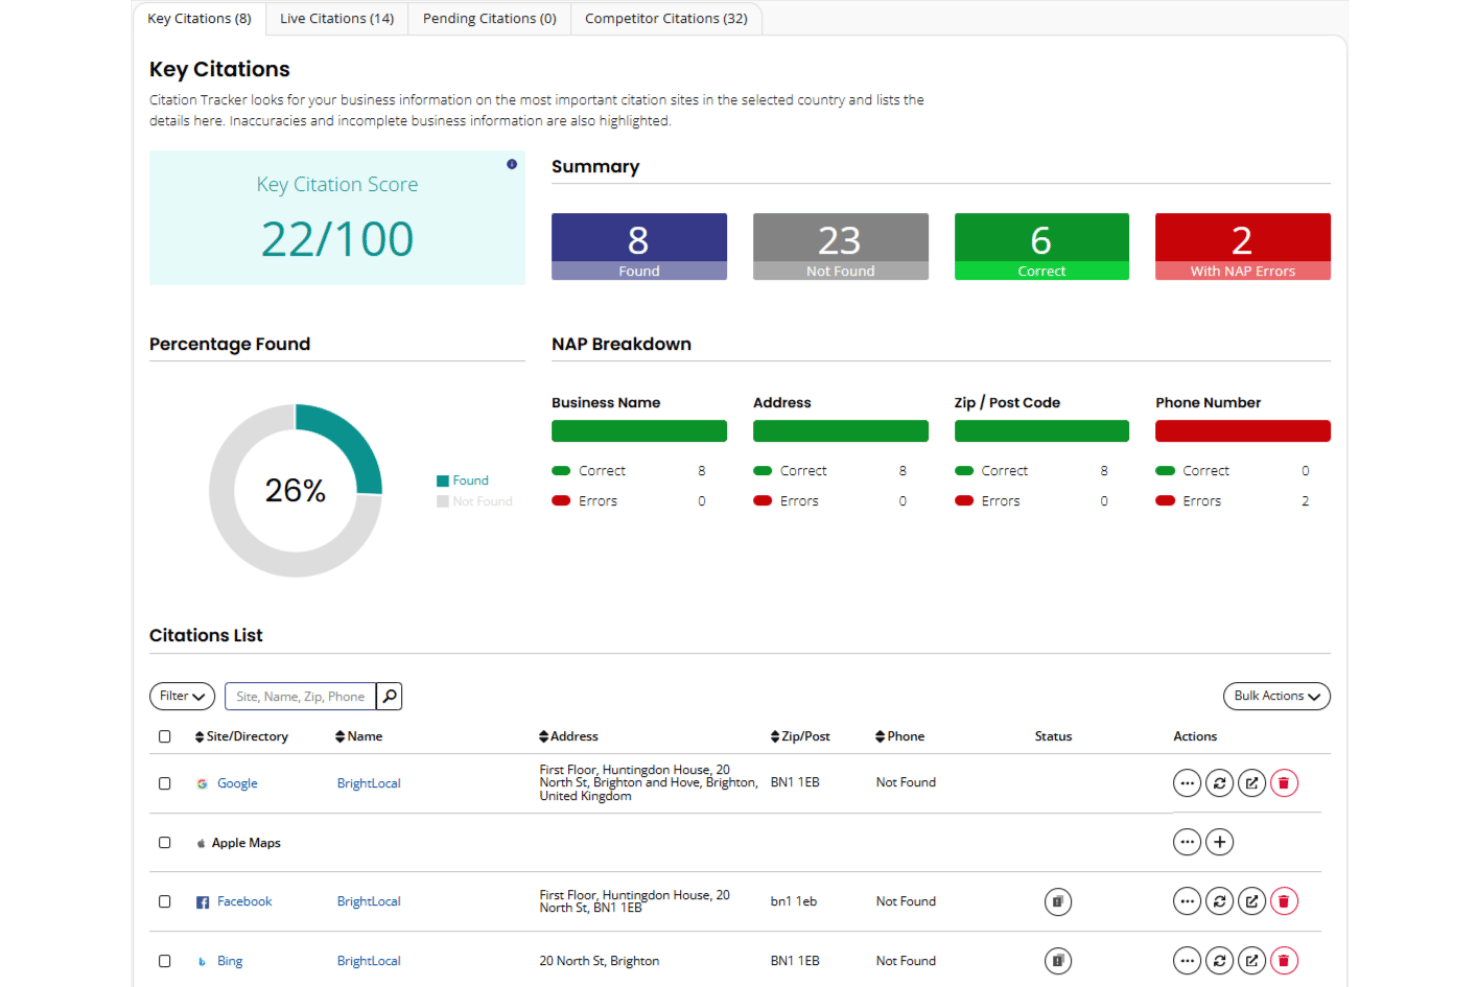This screenshot has height=987, width=1480.
Task: Click the Bing status icon
Action: point(1058,961)
